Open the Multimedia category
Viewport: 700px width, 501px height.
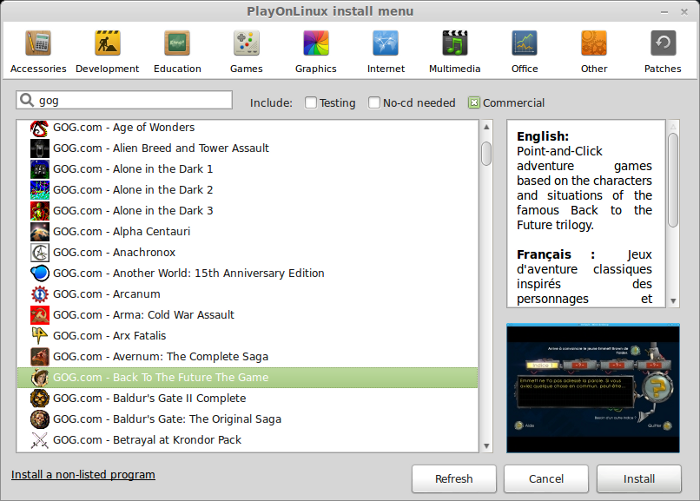[x=454, y=51]
